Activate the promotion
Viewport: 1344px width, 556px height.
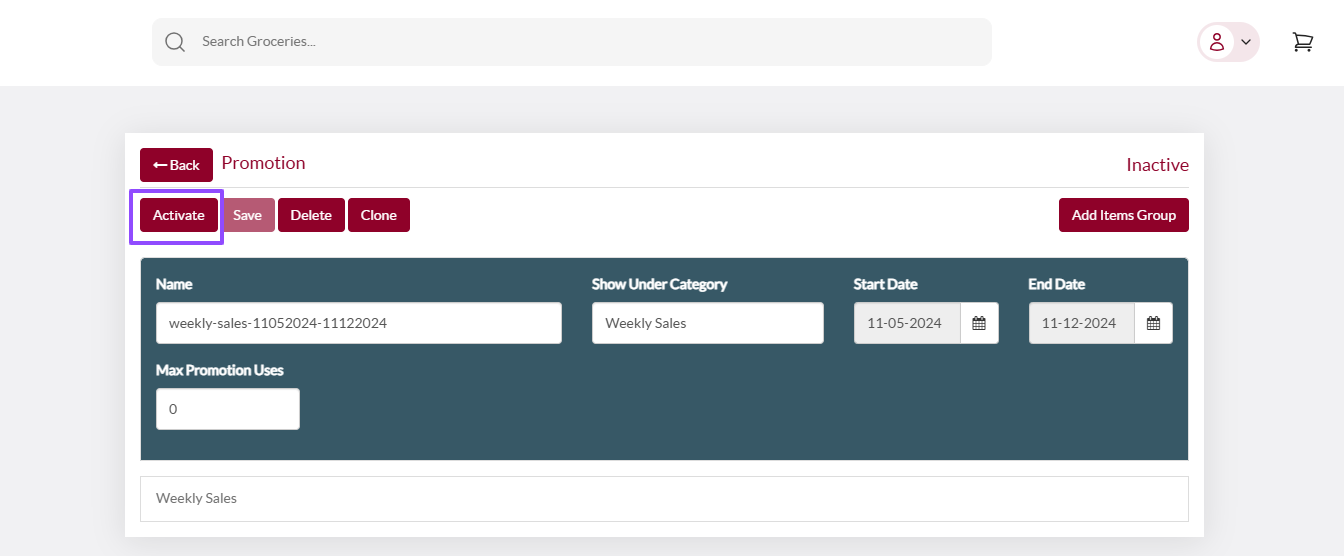[x=178, y=215]
